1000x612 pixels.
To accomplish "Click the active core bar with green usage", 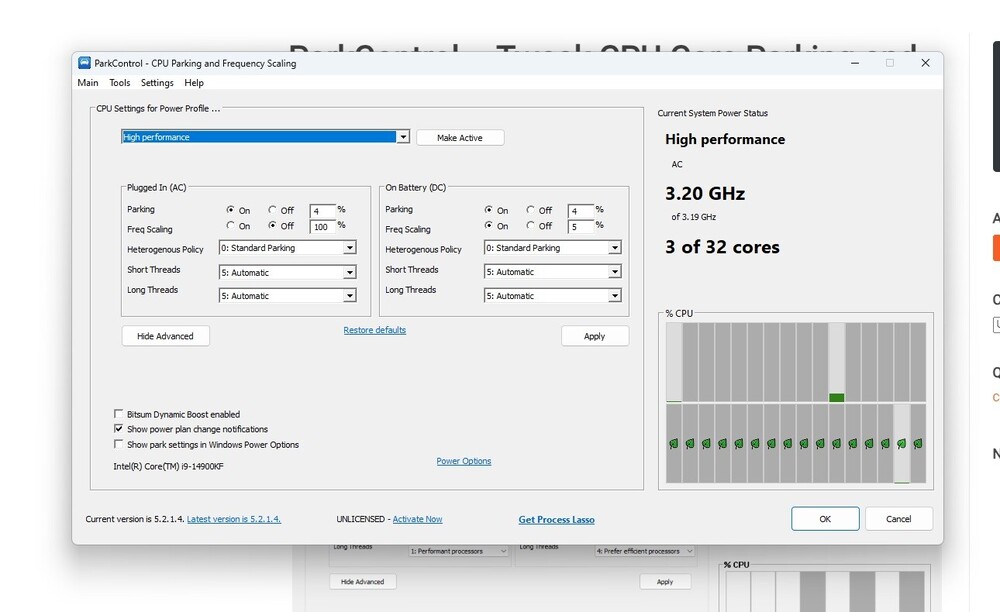I will pyautogui.click(x=837, y=362).
